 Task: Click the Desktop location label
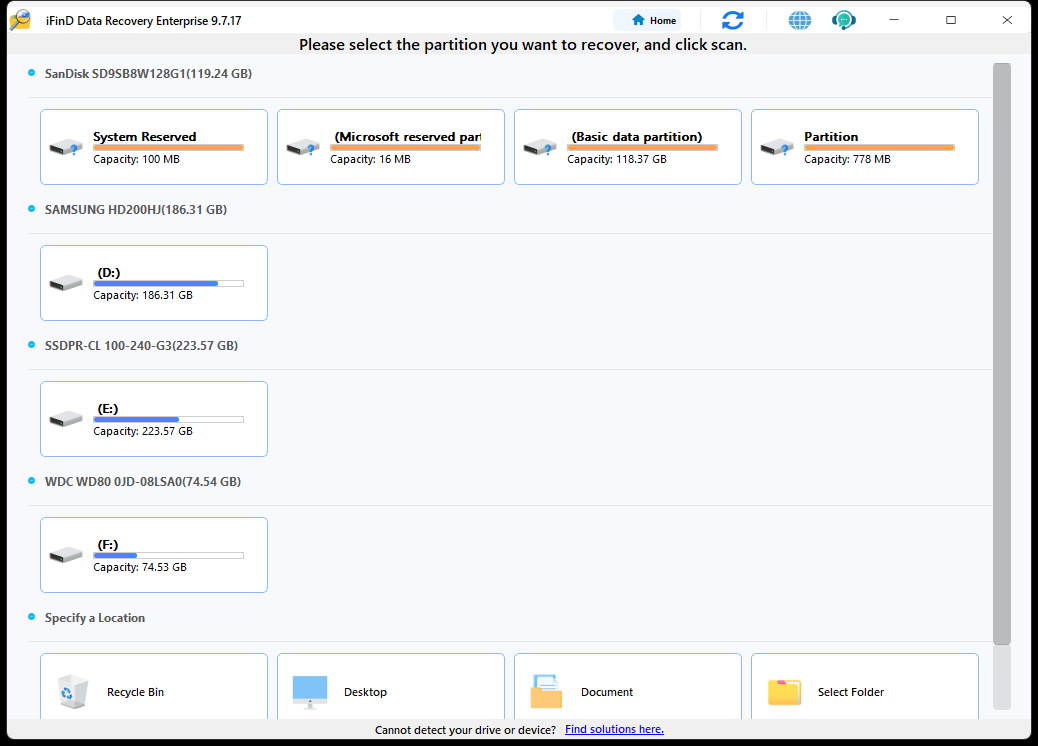[x=365, y=692]
